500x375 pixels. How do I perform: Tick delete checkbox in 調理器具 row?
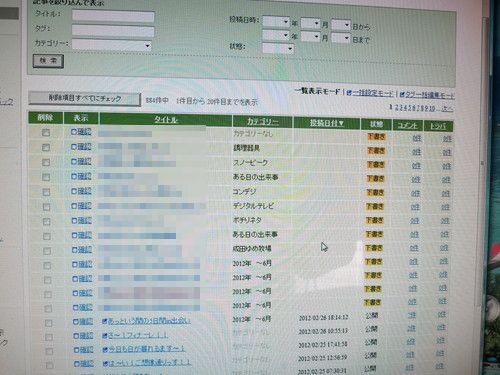(46, 147)
